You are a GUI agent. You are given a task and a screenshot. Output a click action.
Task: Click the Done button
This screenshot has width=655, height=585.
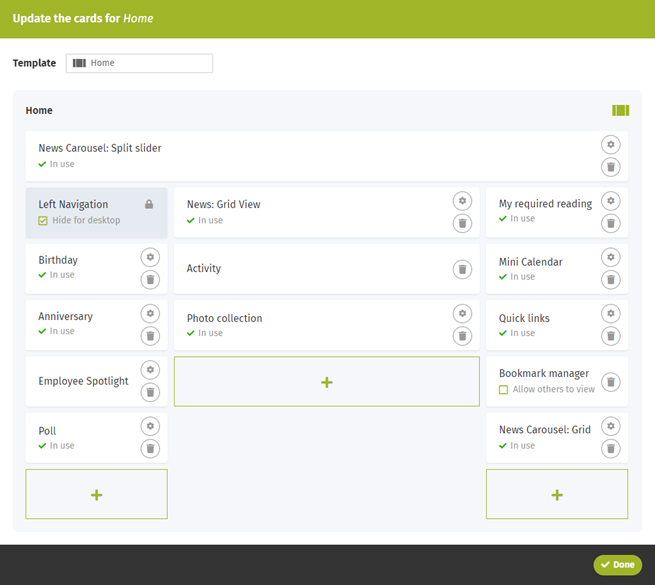[x=617, y=565]
